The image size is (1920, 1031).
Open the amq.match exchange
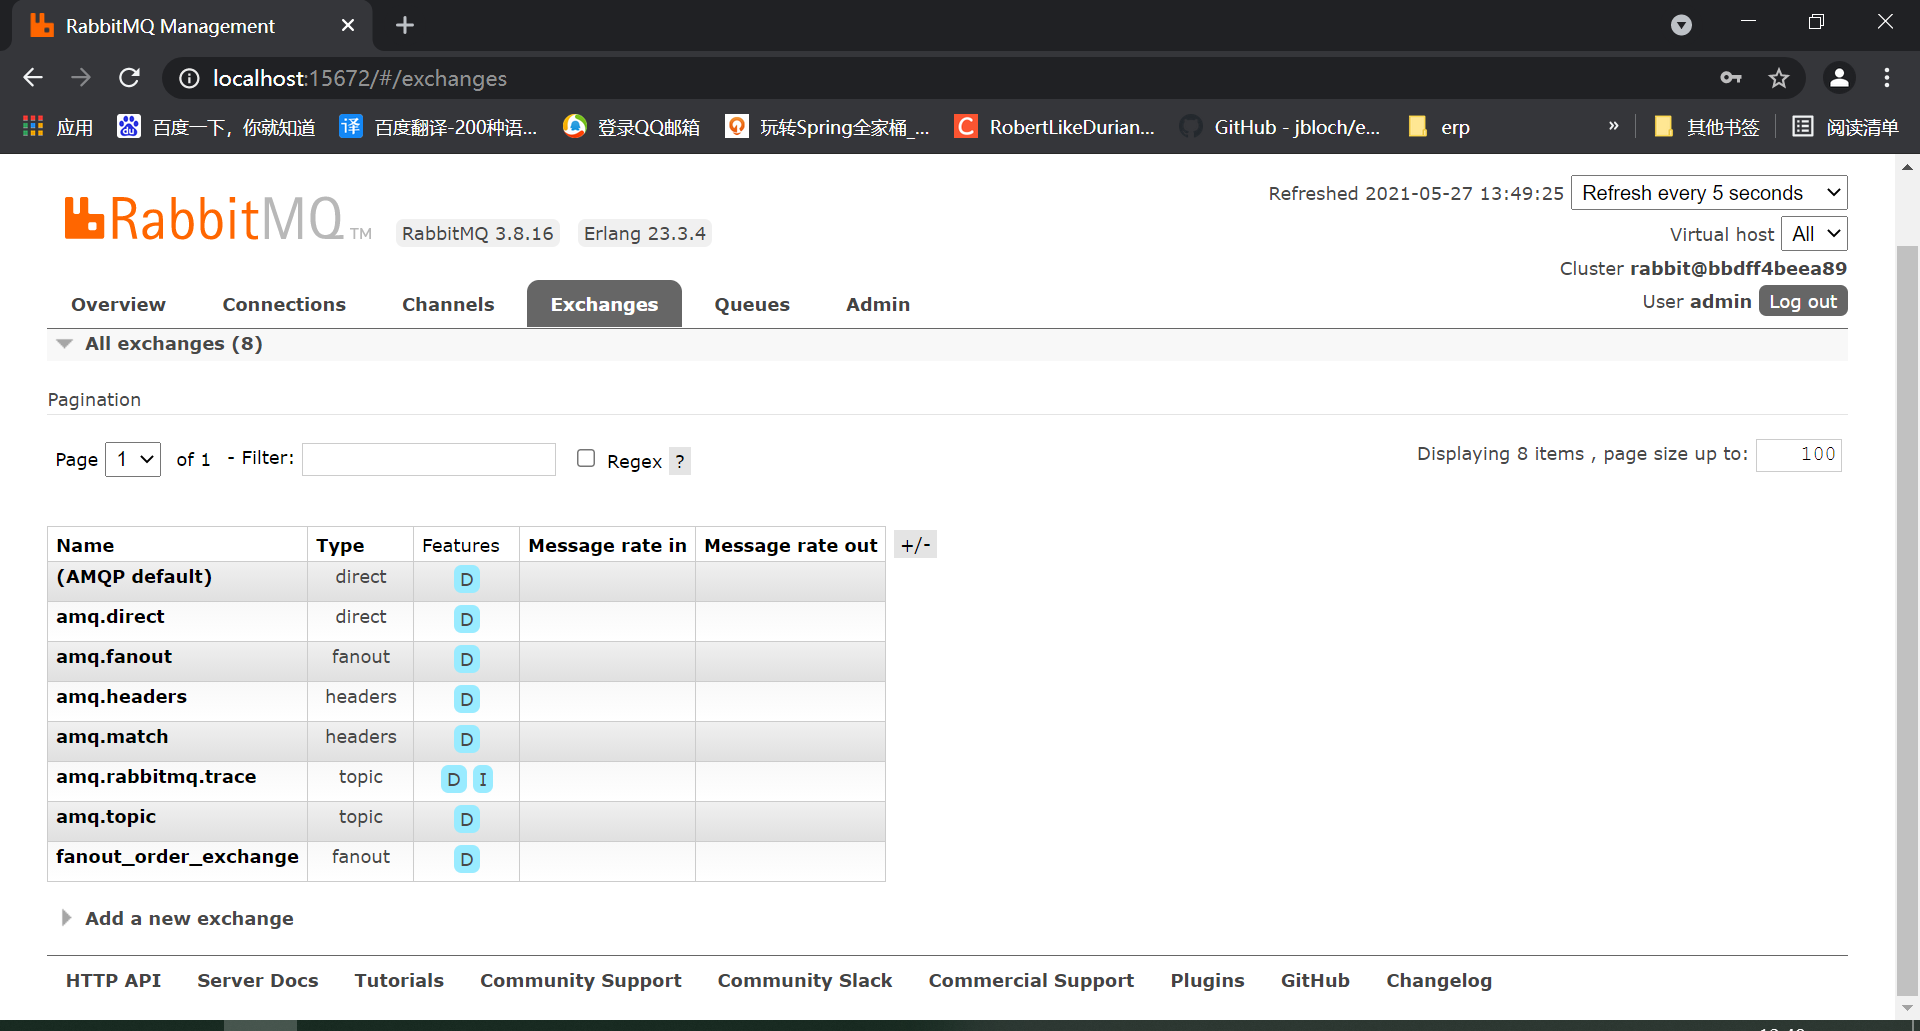tap(112, 737)
